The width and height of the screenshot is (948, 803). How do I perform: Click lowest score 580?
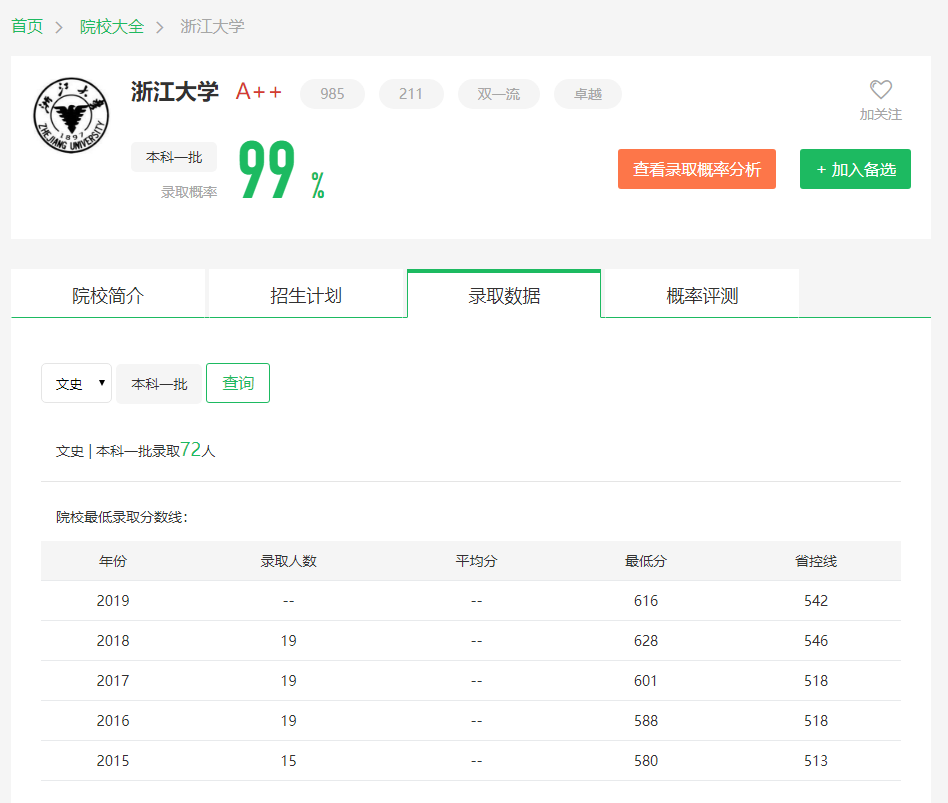point(646,761)
